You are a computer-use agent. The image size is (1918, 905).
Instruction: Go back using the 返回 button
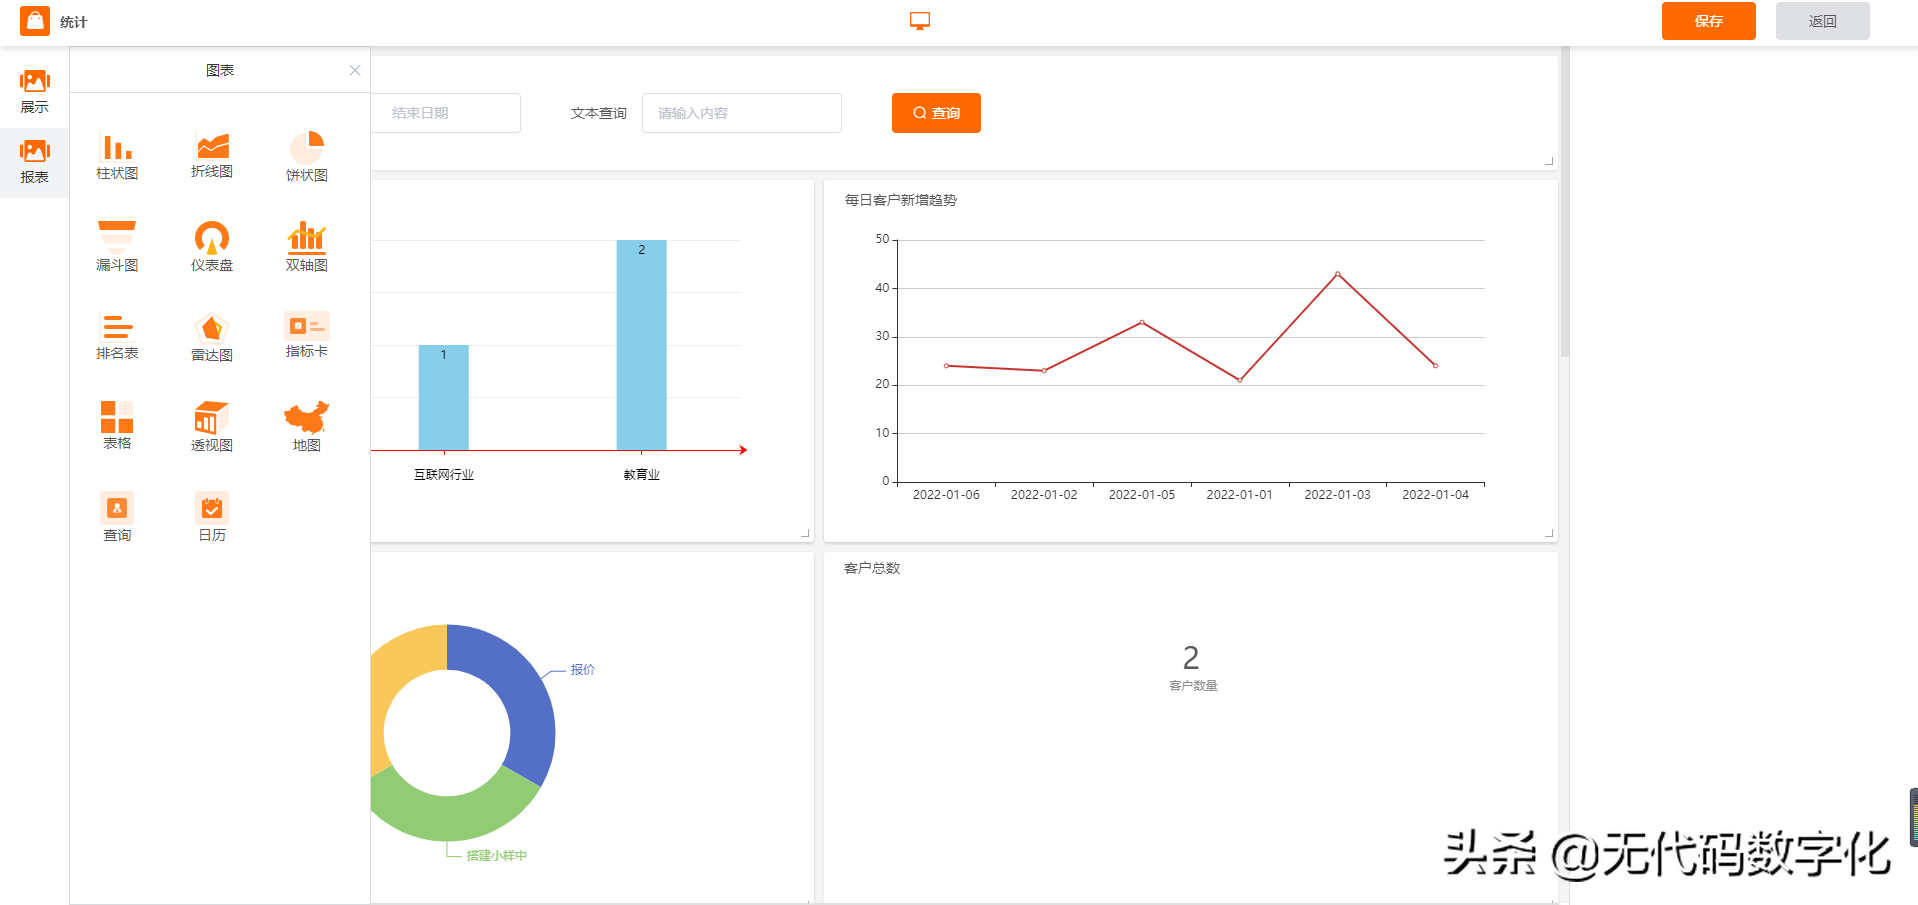click(x=1823, y=21)
